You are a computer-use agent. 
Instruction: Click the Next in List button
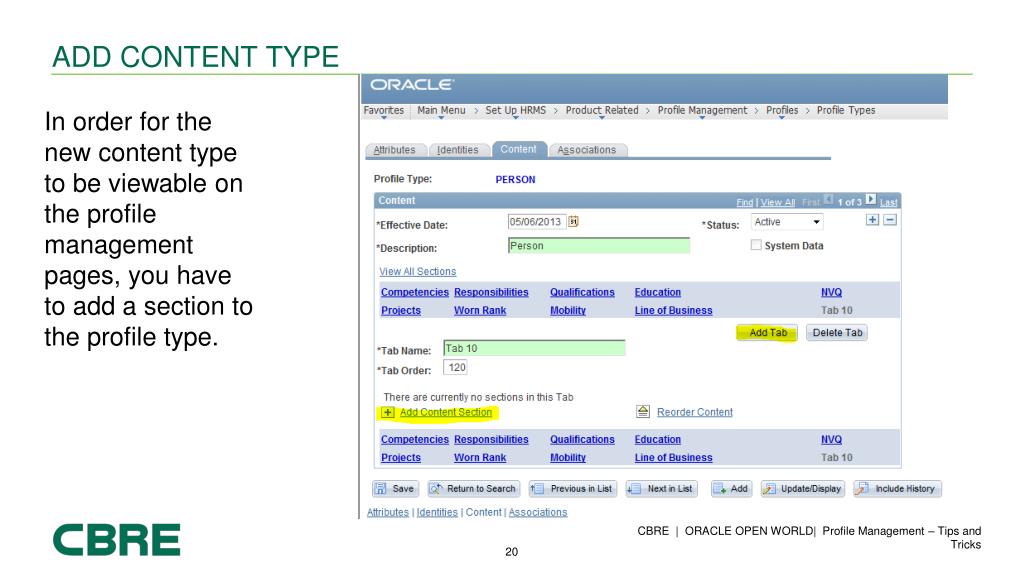coord(662,488)
